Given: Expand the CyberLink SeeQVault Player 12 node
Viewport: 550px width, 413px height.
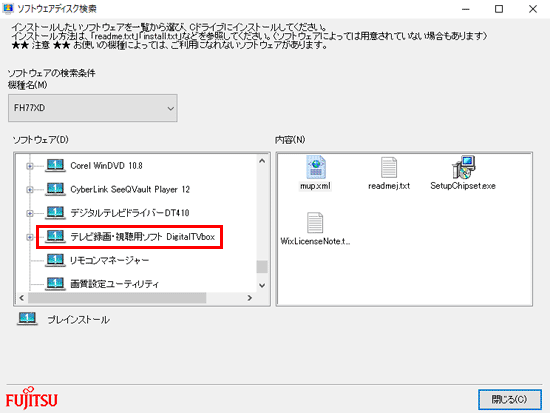Looking at the screenshot, I should (30, 190).
